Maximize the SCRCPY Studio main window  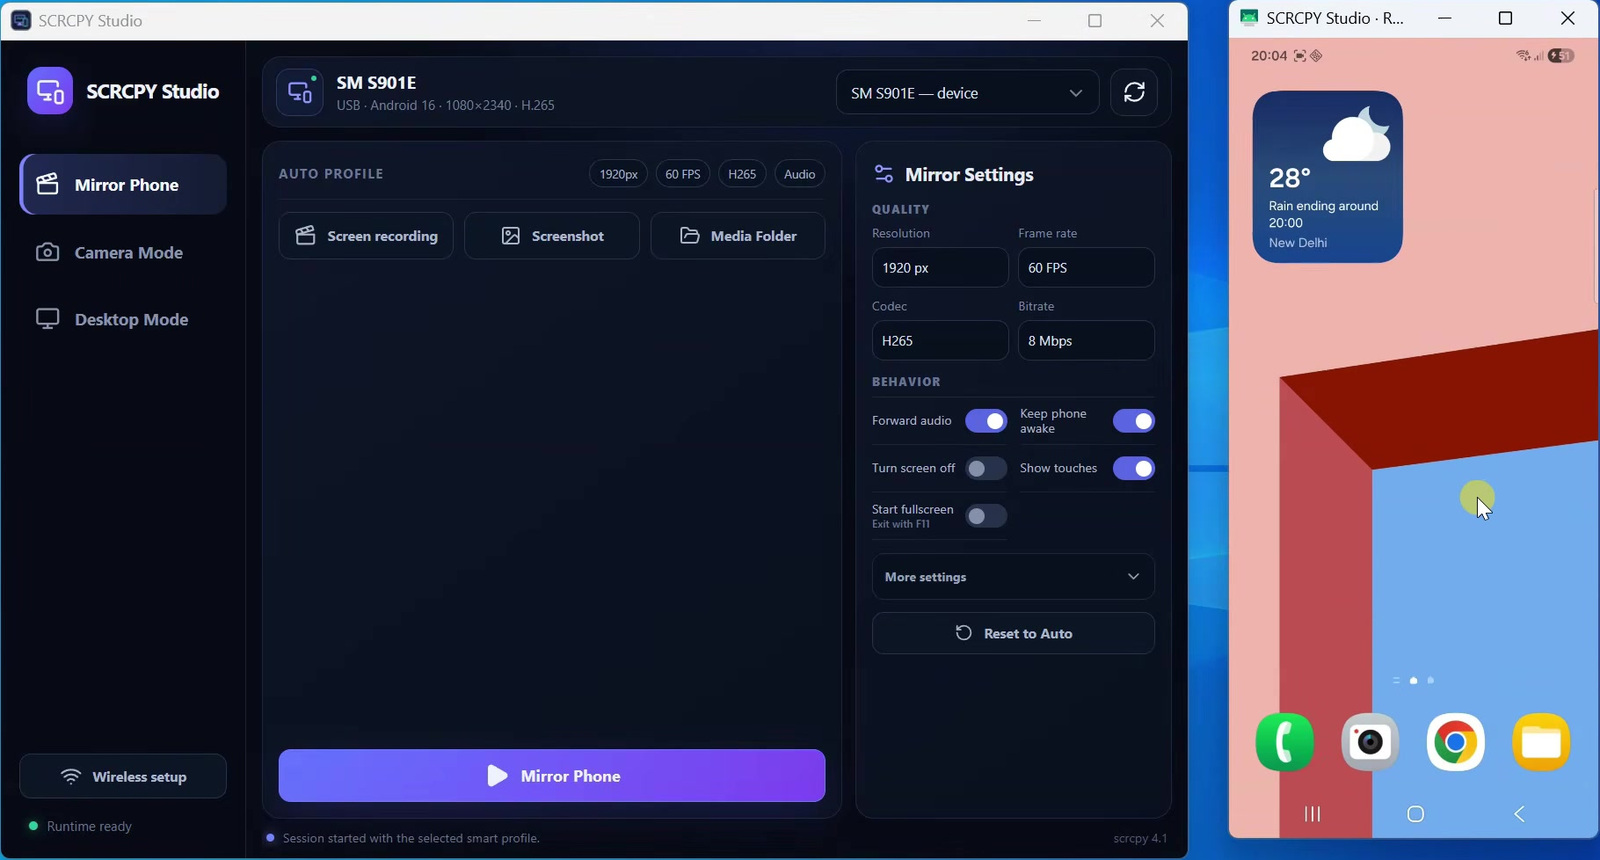(1095, 20)
